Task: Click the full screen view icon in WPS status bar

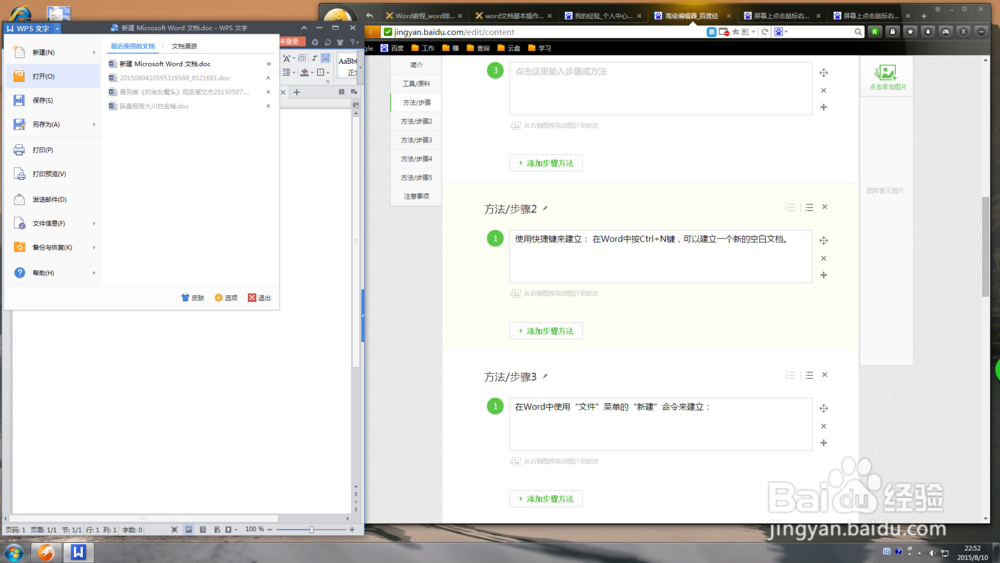Action: (174, 529)
